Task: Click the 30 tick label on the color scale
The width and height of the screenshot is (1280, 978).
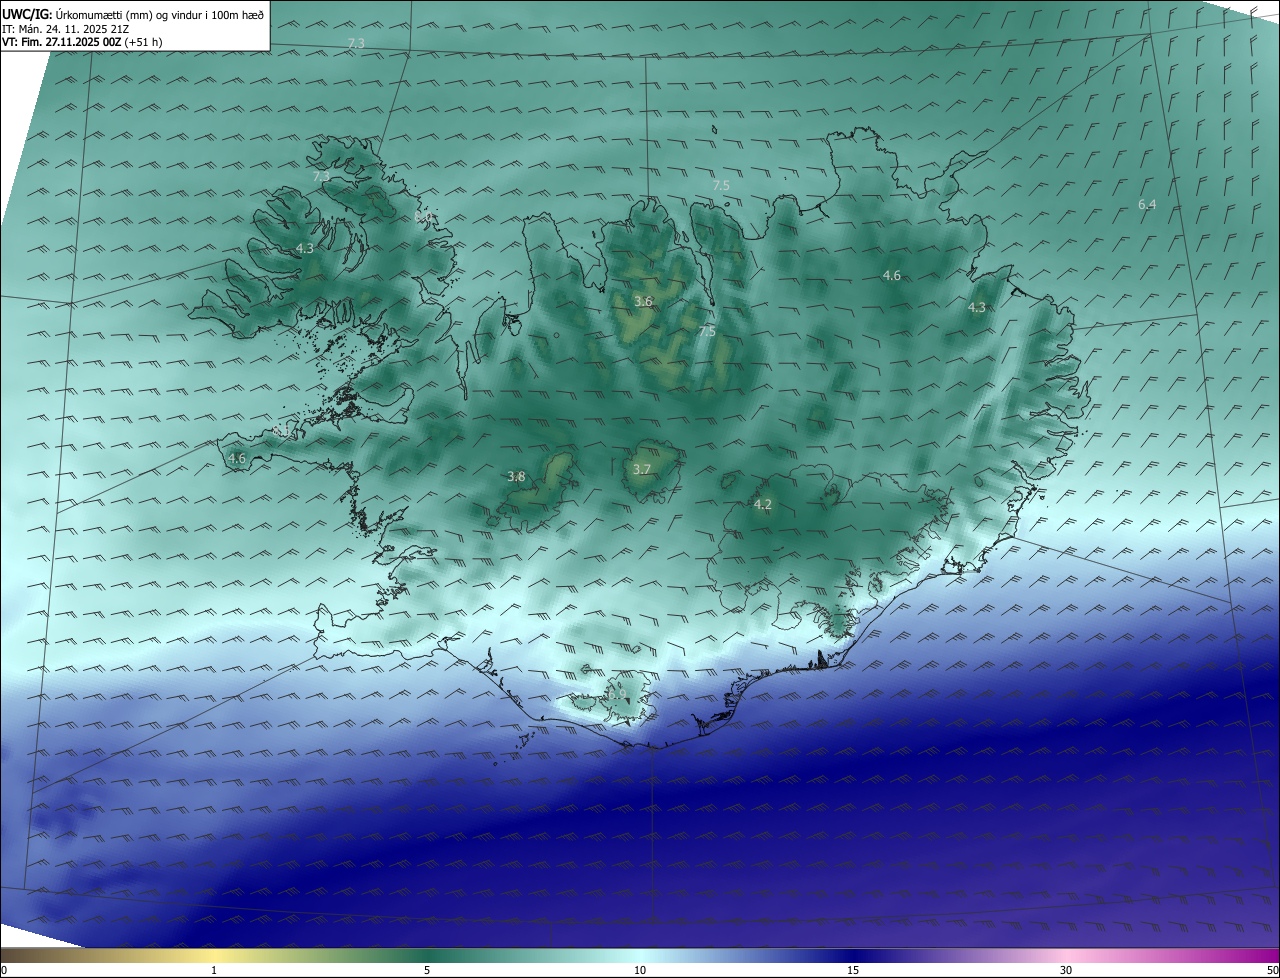Action: (1066, 970)
